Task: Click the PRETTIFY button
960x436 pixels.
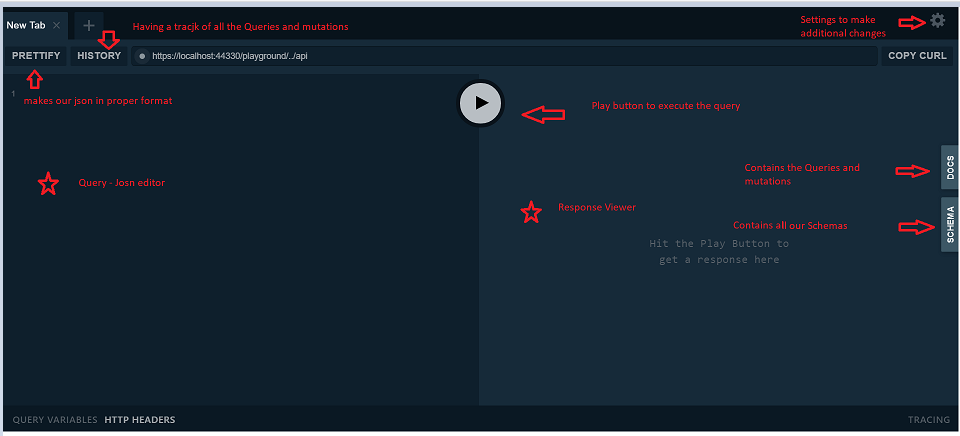Action: coord(36,56)
